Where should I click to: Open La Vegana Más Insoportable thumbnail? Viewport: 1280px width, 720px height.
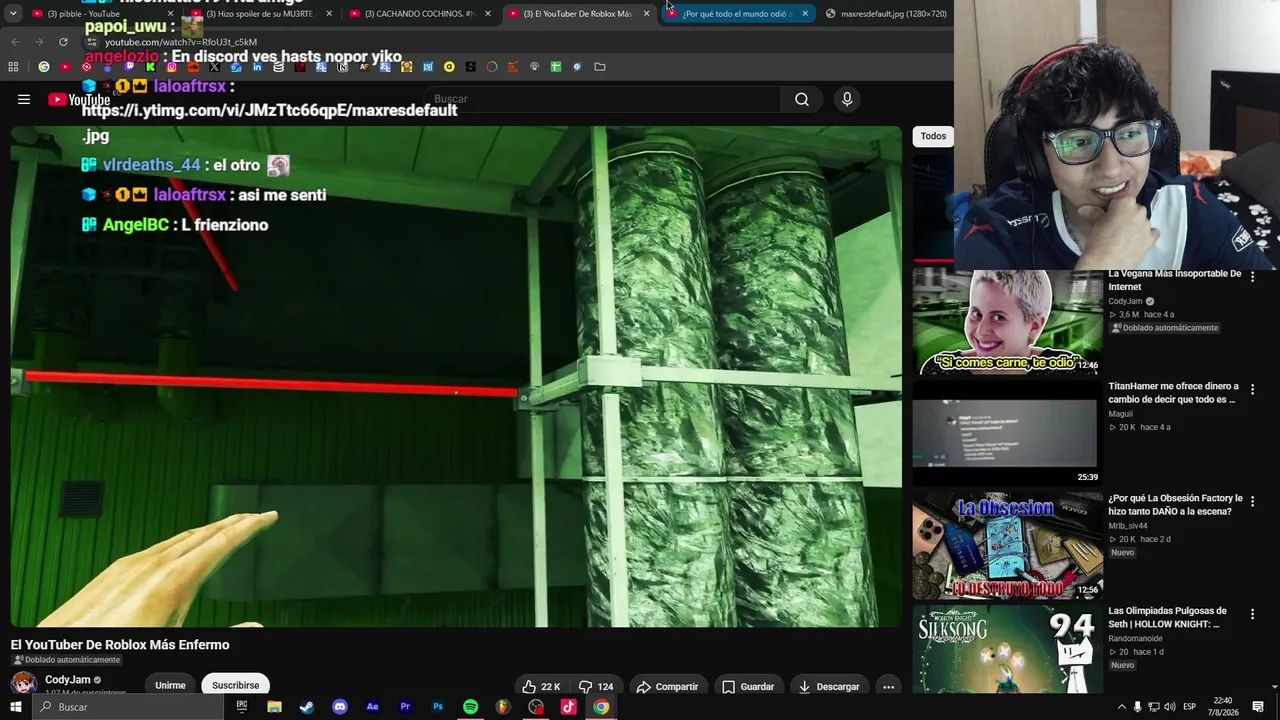click(x=1008, y=322)
